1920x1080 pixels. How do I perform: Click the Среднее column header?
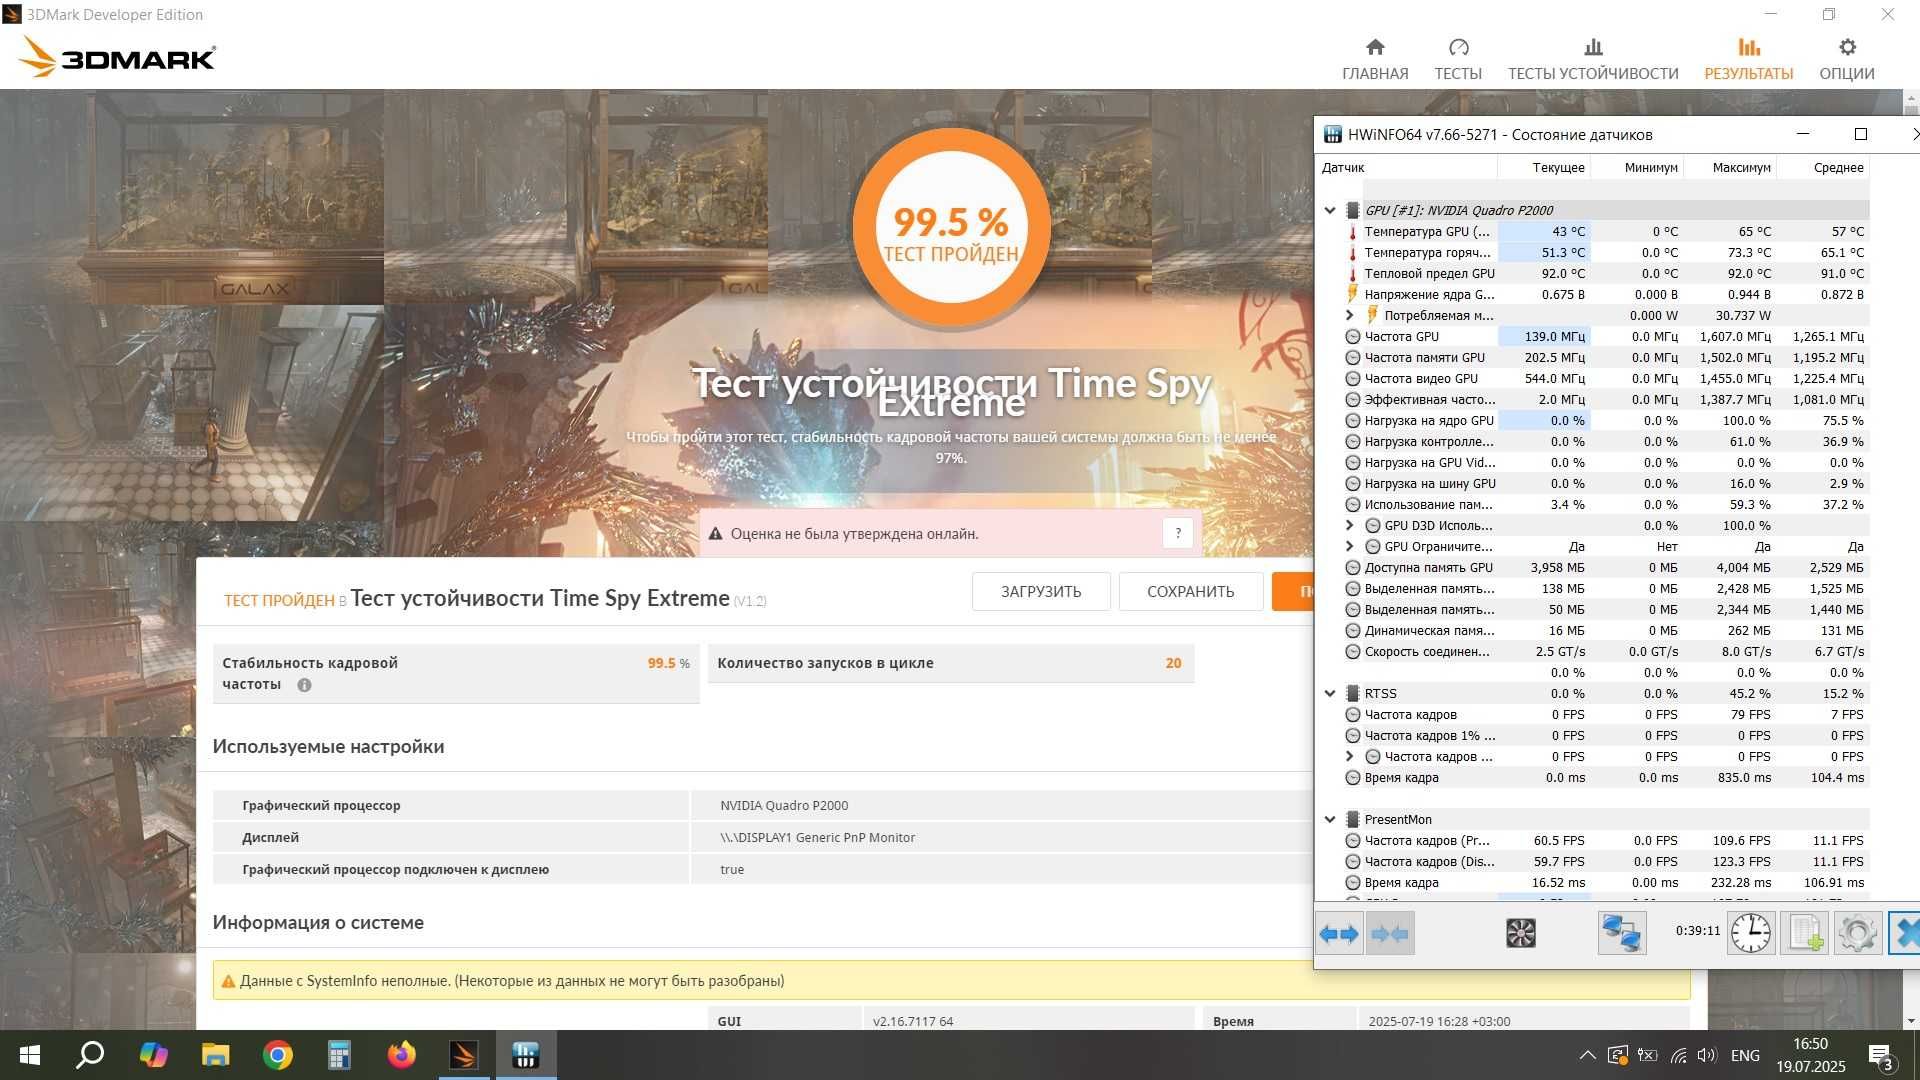click(1823, 167)
